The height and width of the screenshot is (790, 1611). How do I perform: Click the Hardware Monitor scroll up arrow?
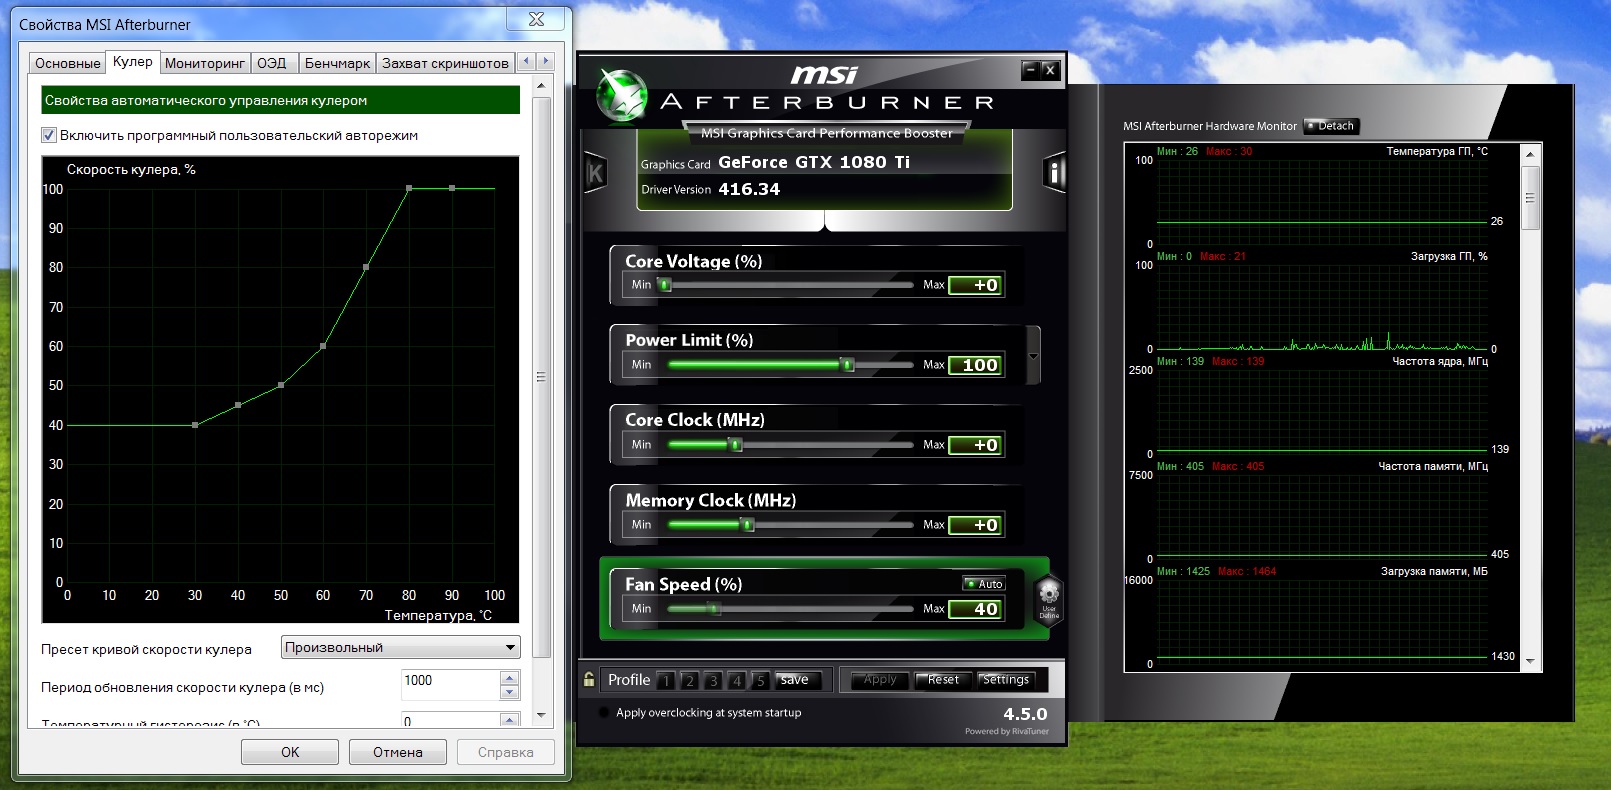coord(1529,154)
